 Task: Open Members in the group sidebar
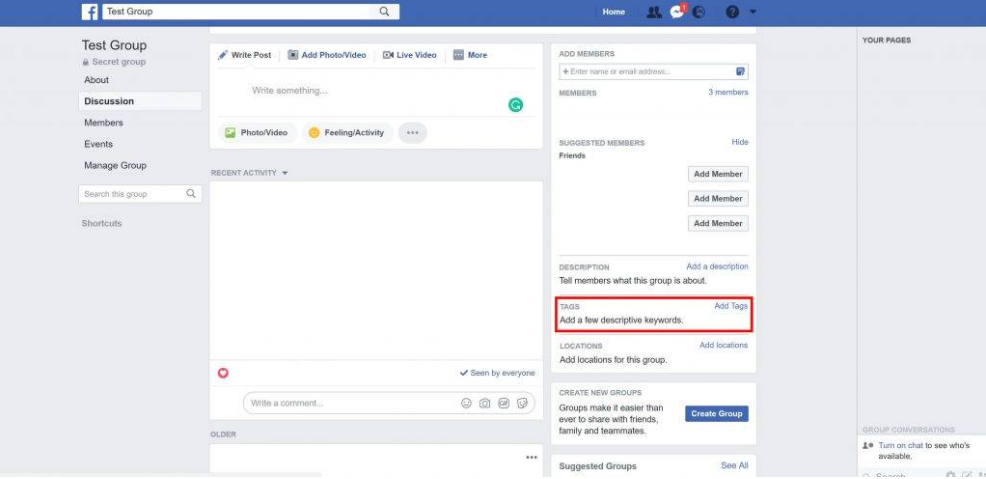pos(104,123)
